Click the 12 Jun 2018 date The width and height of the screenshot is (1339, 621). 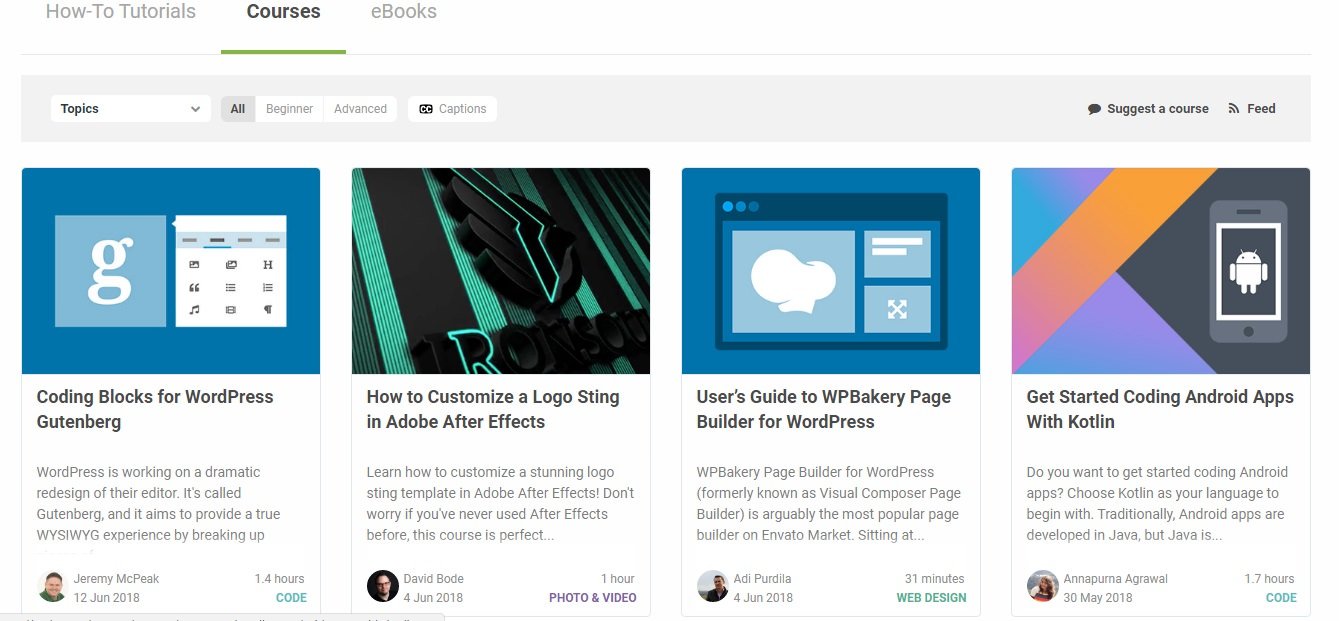[x=107, y=598]
